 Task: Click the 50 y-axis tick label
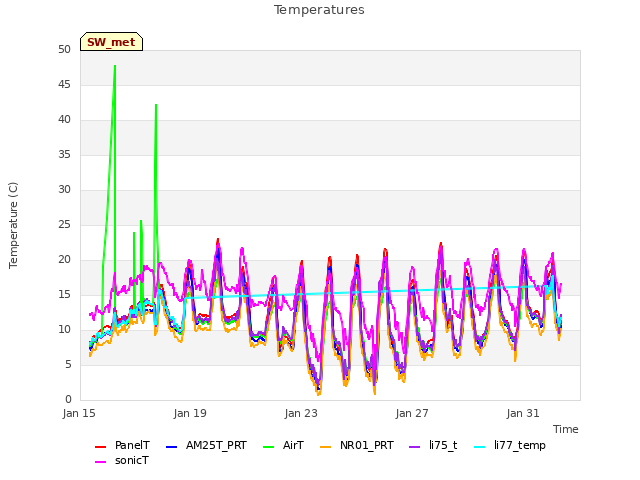(64, 49)
